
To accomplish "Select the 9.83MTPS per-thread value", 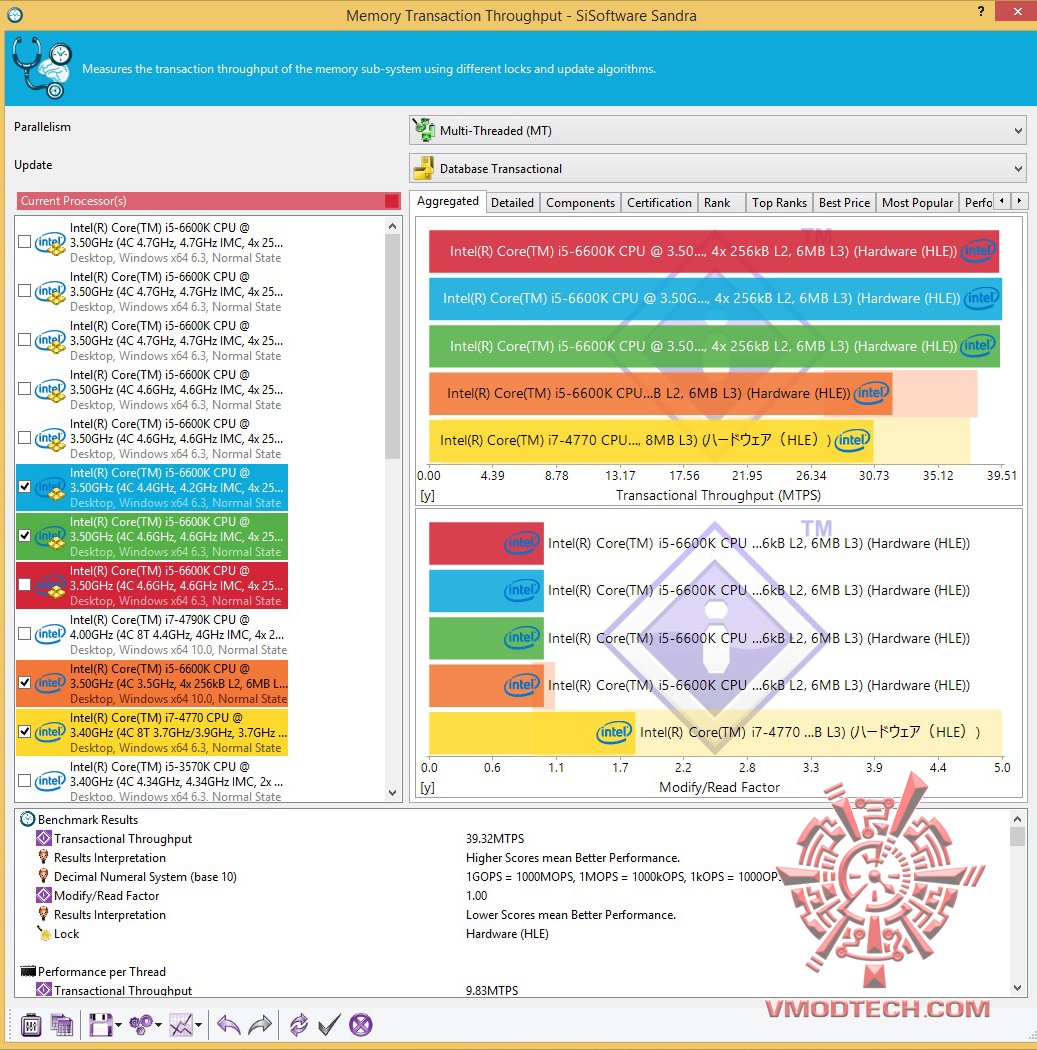I will point(492,990).
